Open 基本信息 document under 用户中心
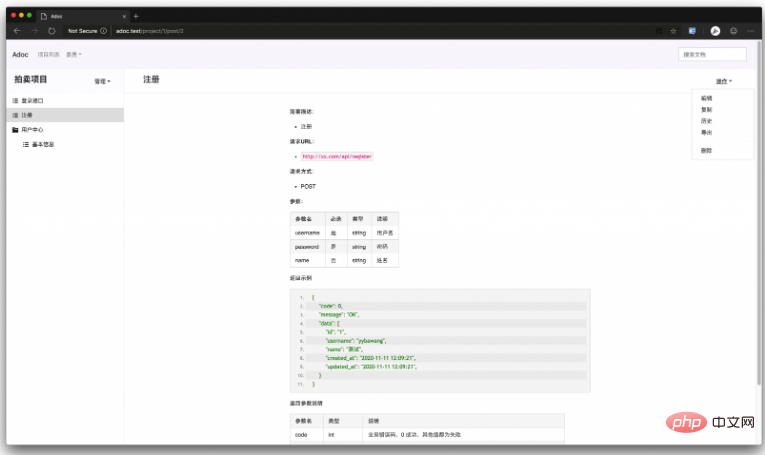765x455 pixels. pyautogui.click(x=43, y=144)
